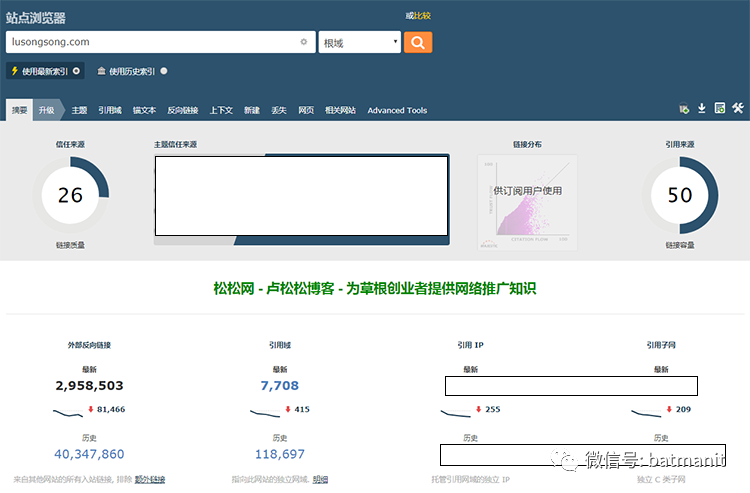Click historic backlinks count 40,347,860

tap(89, 454)
